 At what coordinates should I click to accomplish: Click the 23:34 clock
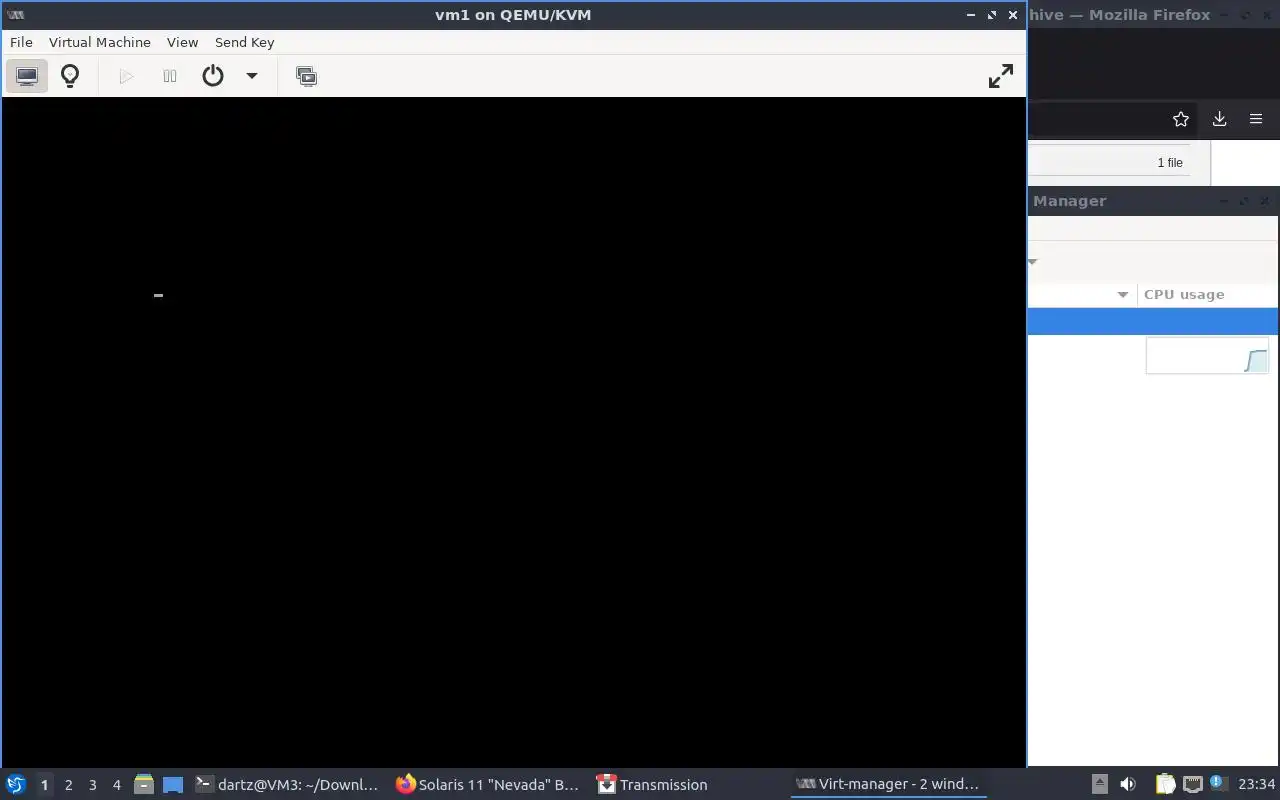1257,784
